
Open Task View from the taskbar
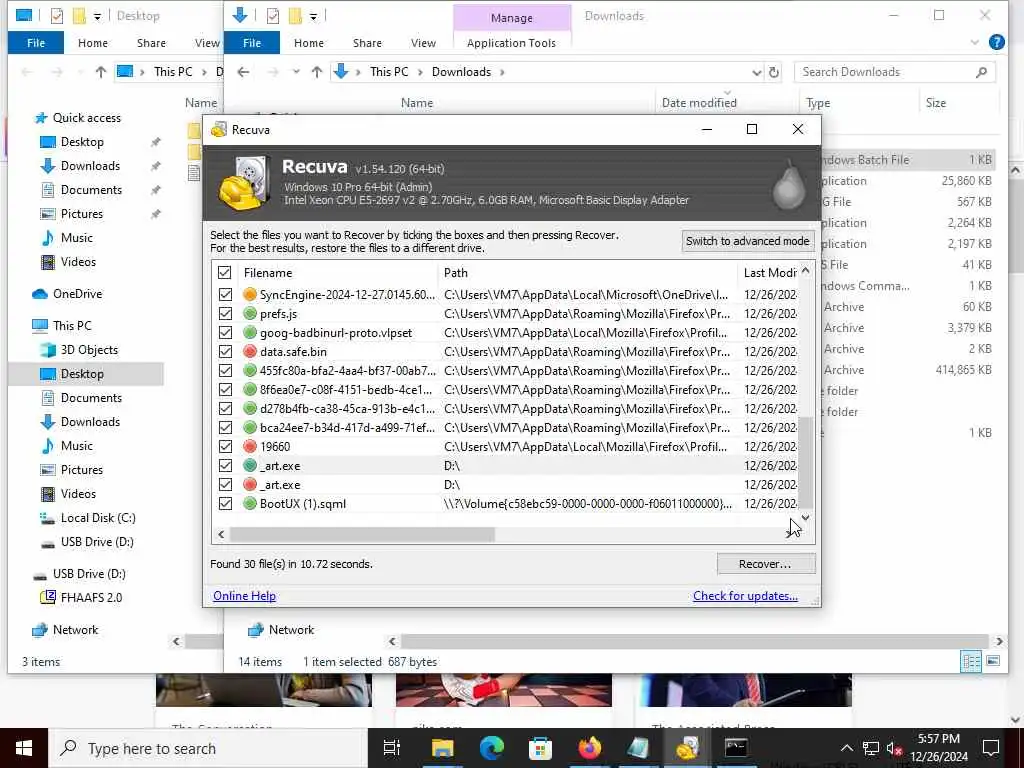pyautogui.click(x=391, y=748)
